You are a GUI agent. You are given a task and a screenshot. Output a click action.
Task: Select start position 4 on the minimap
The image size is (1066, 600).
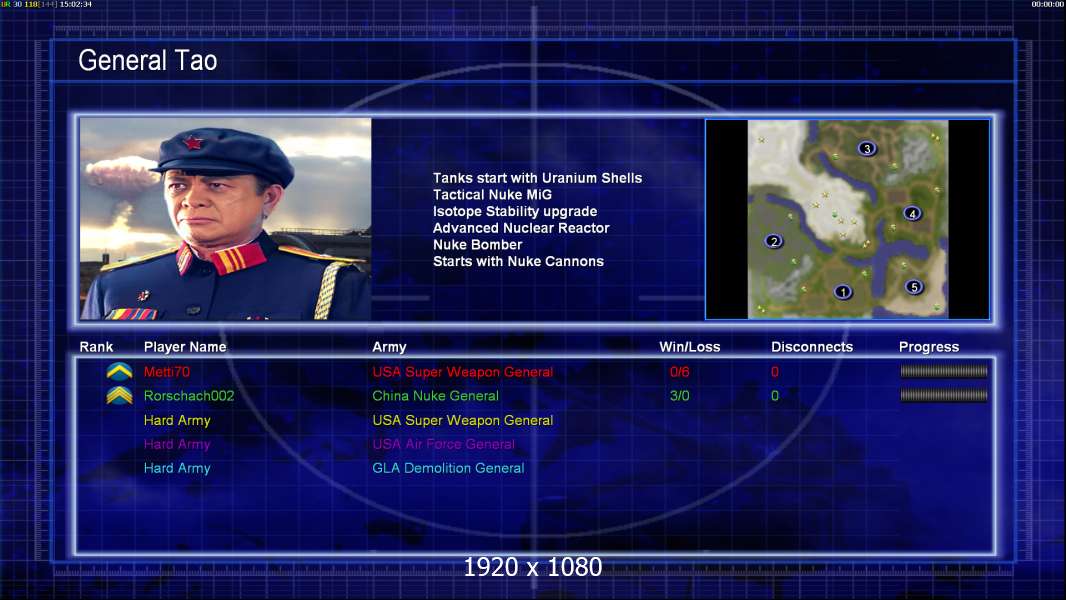pyautogui.click(x=912, y=213)
